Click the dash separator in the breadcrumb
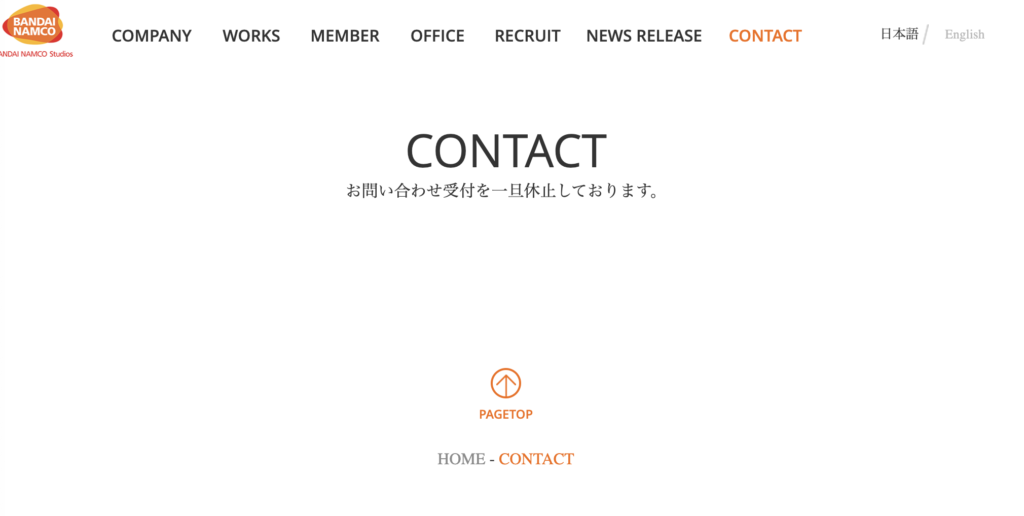Screen dimensions: 1024x516 point(492,460)
